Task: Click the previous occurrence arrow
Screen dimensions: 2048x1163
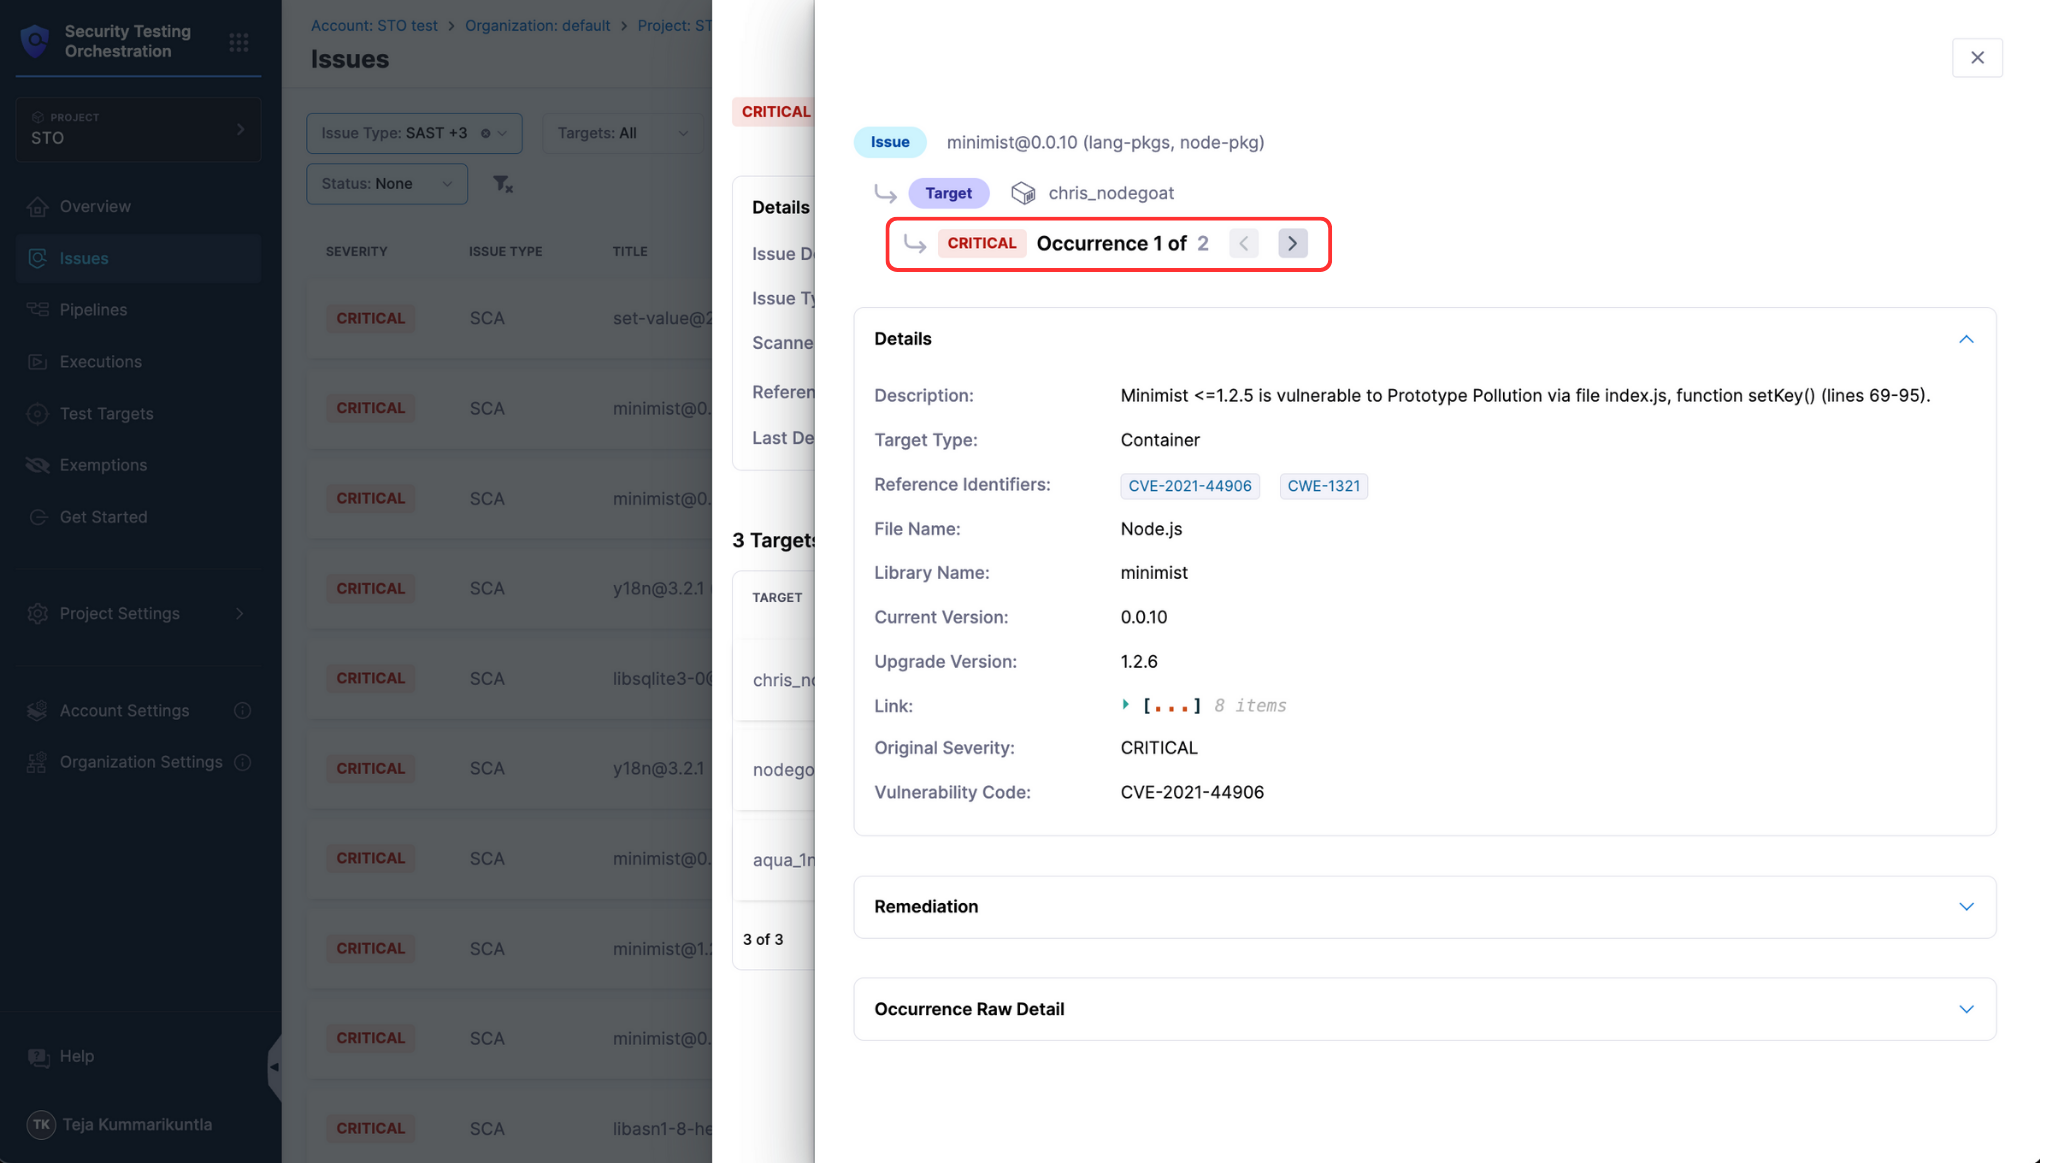Action: pyautogui.click(x=1244, y=243)
